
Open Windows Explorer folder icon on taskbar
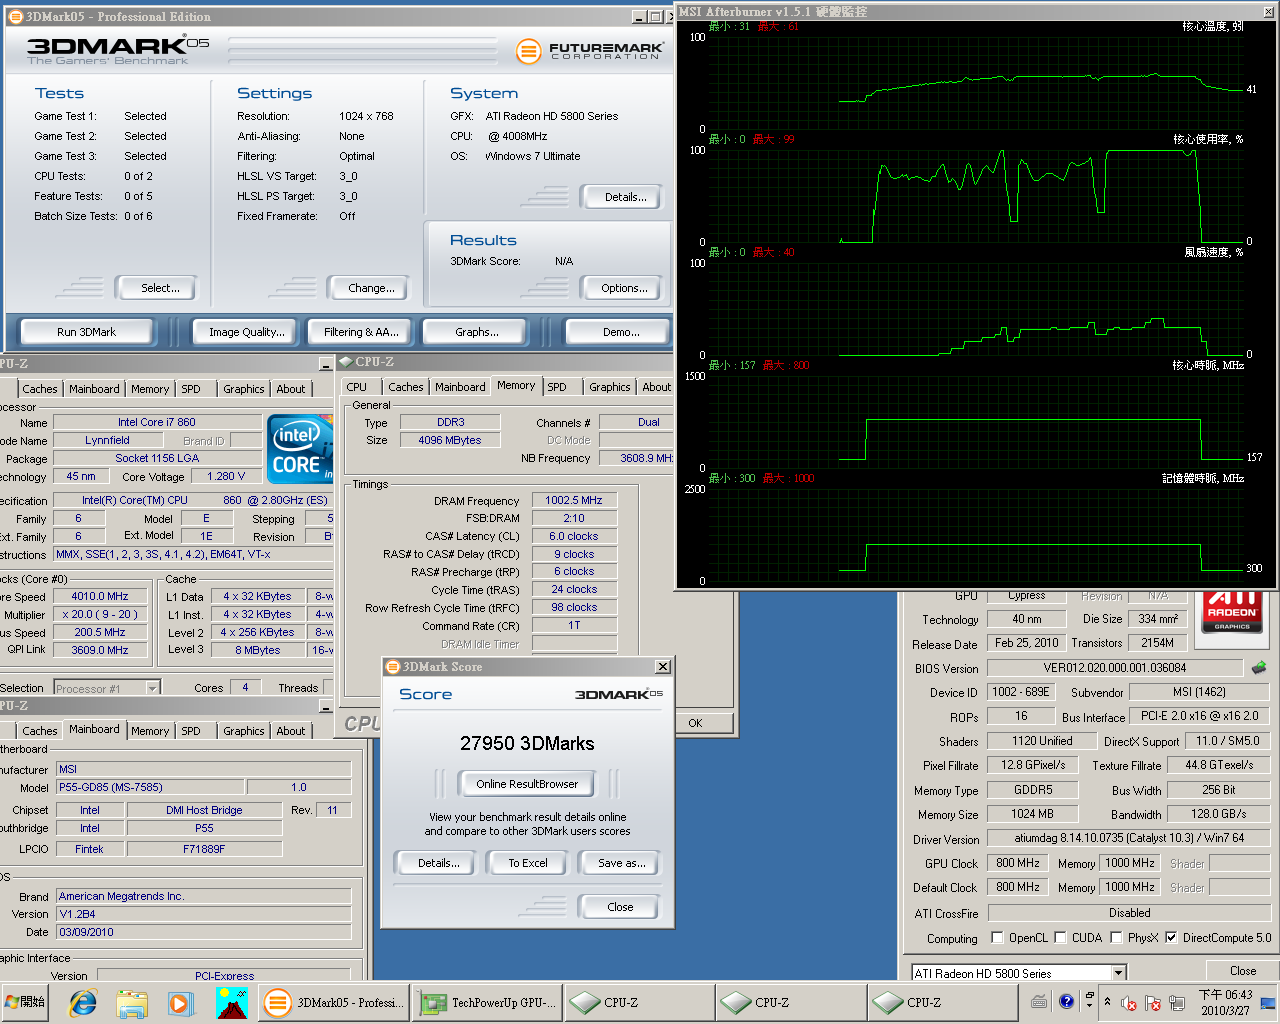pyautogui.click(x=132, y=1002)
